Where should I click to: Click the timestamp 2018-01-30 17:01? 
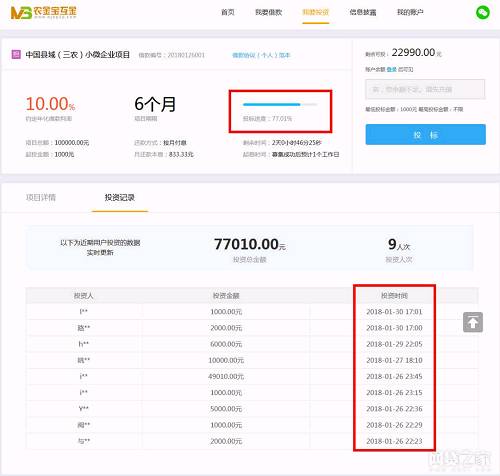394,312
